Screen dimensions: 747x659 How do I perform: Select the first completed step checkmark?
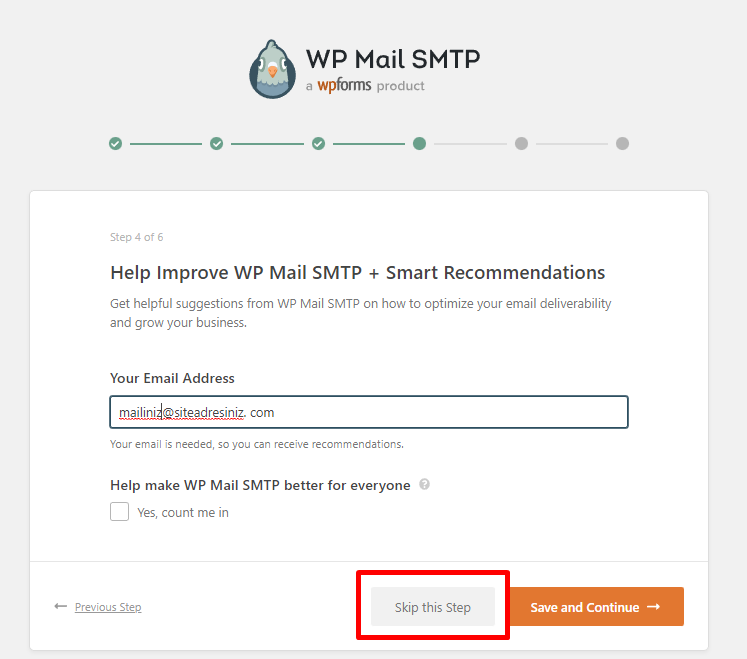(x=116, y=144)
